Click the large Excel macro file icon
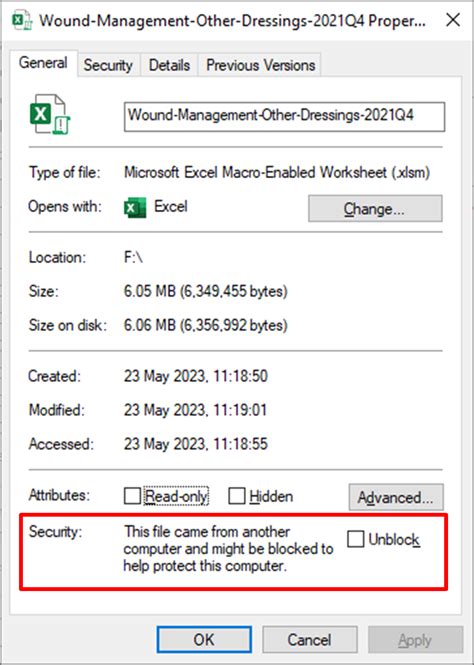Viewport: 474px width, 665px height. click(x=50, y=114)
